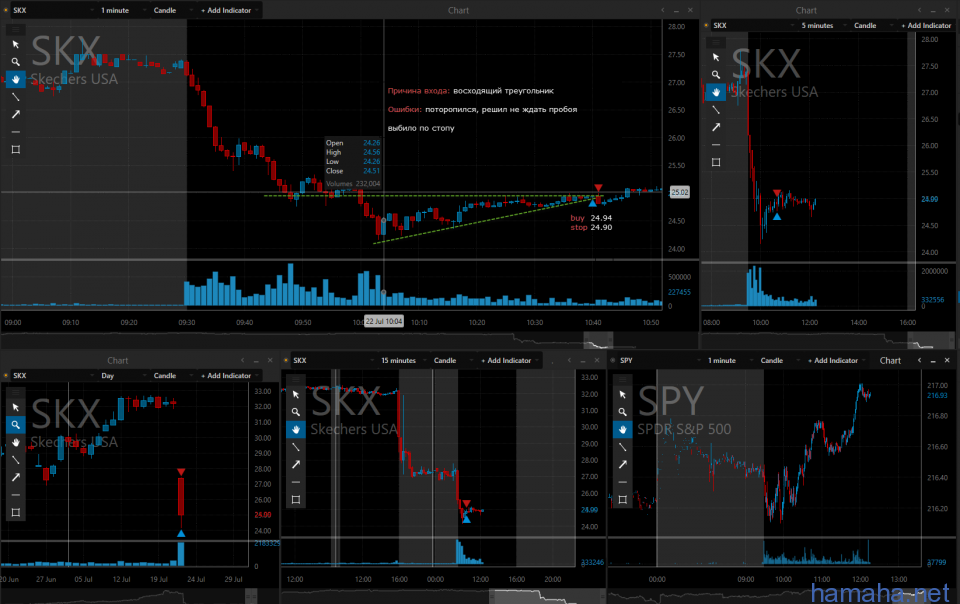The height and width of the screenshot is (604, 960).
Task: Toggle the orange link dot beside SPY symbol
Action: coord(613,360)
